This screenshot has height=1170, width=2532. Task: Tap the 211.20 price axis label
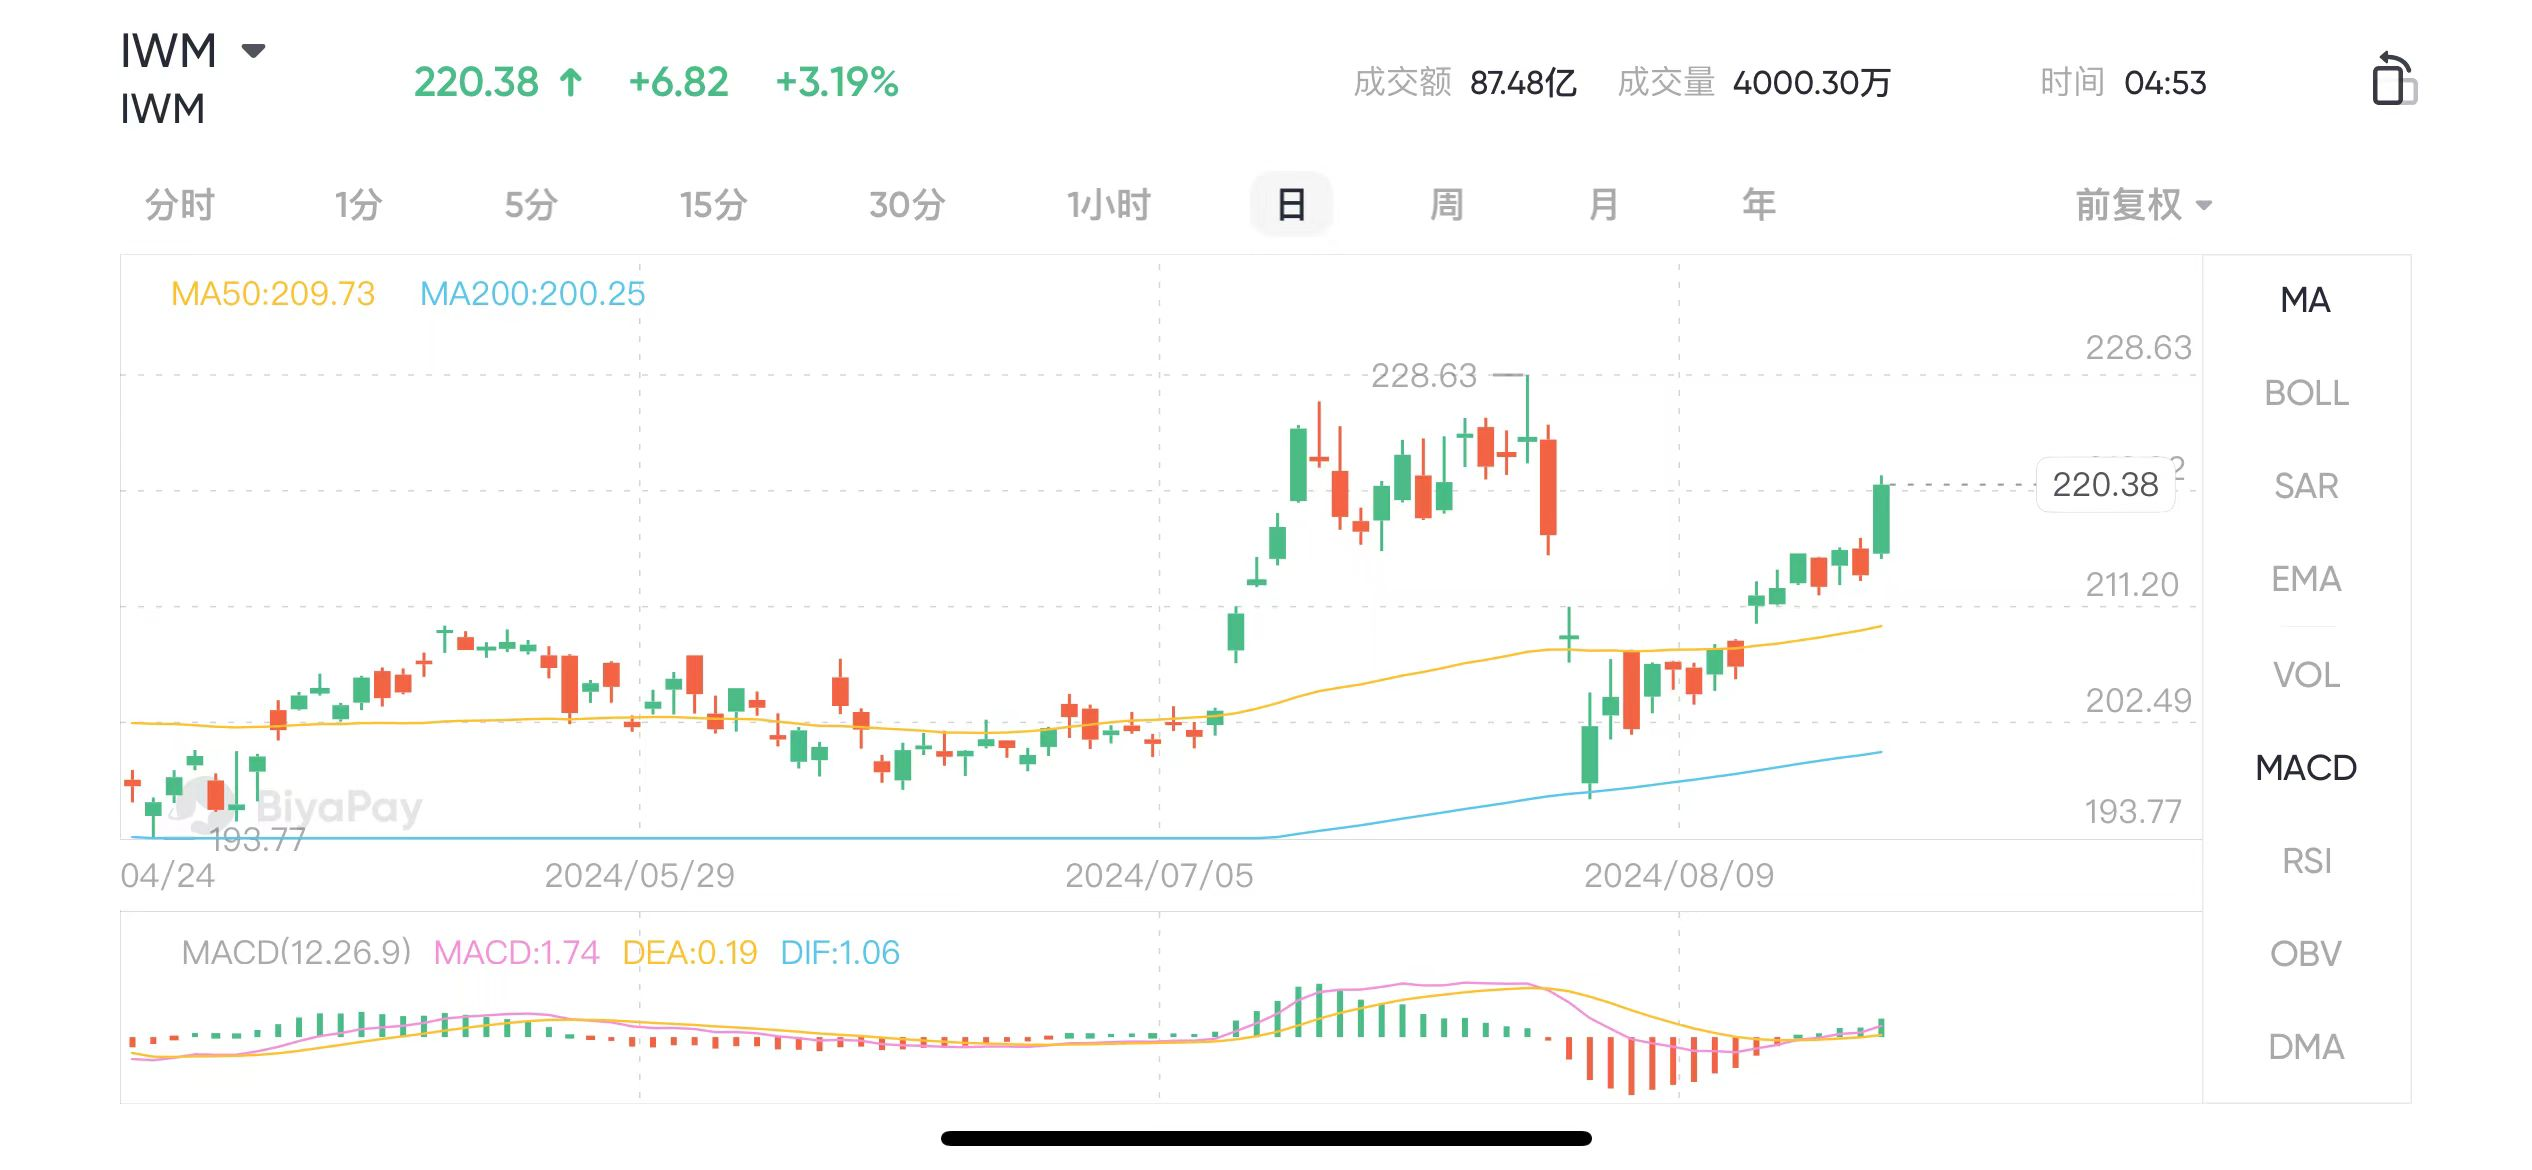pos(2132,584)
